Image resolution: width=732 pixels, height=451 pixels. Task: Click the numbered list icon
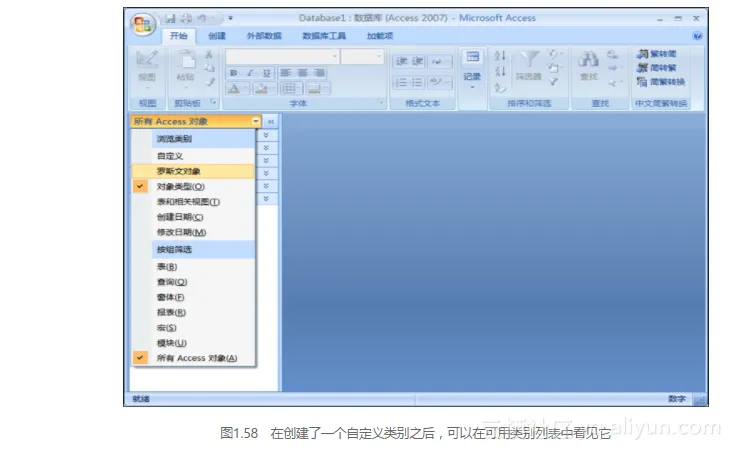(401, 83)
